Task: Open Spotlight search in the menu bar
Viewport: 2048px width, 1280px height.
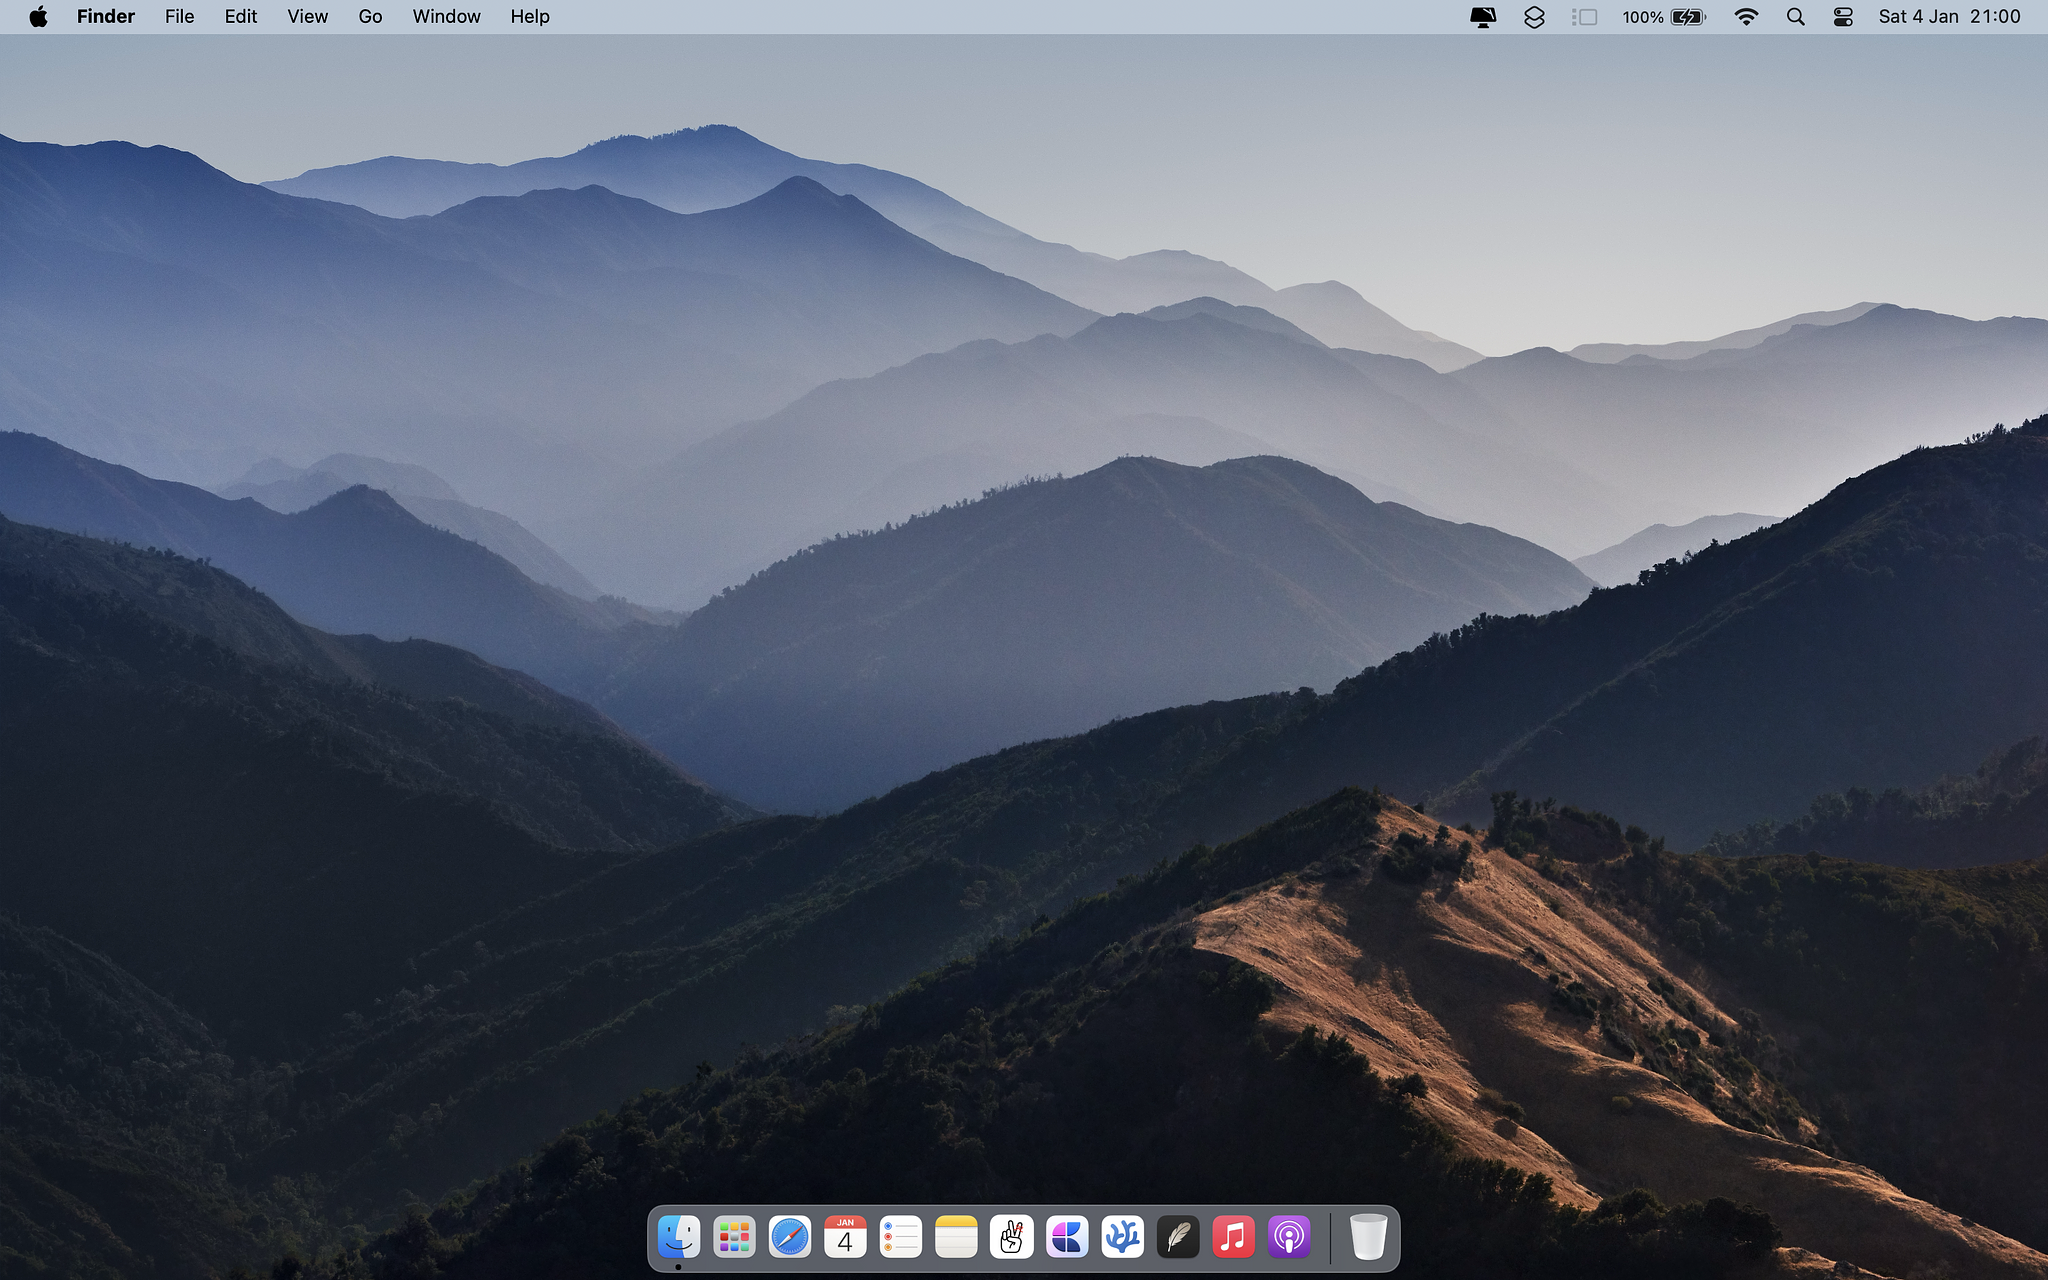Action: [1796, 17]
